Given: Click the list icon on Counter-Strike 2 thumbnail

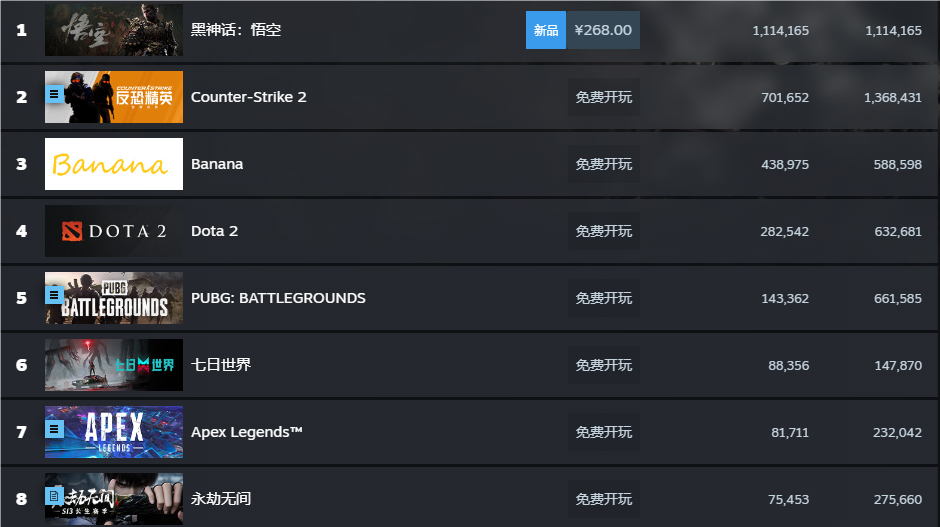Looking at the screenshot, I should (55, 95).
